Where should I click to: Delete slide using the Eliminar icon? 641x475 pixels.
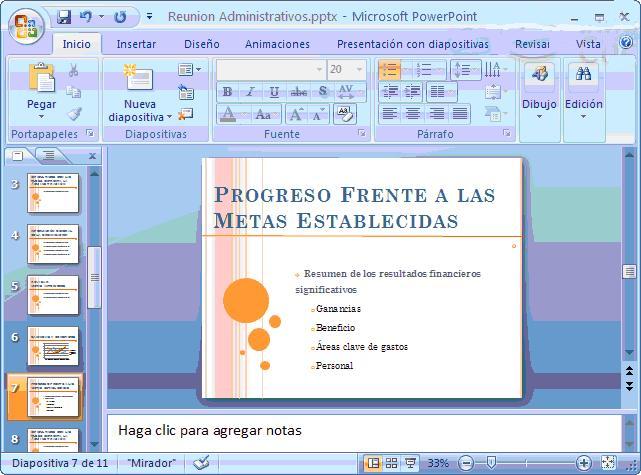[x=186, y=114]
